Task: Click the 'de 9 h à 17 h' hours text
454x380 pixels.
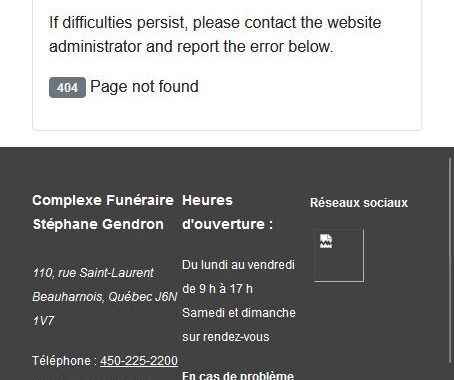Action: [x=217, y=289]
